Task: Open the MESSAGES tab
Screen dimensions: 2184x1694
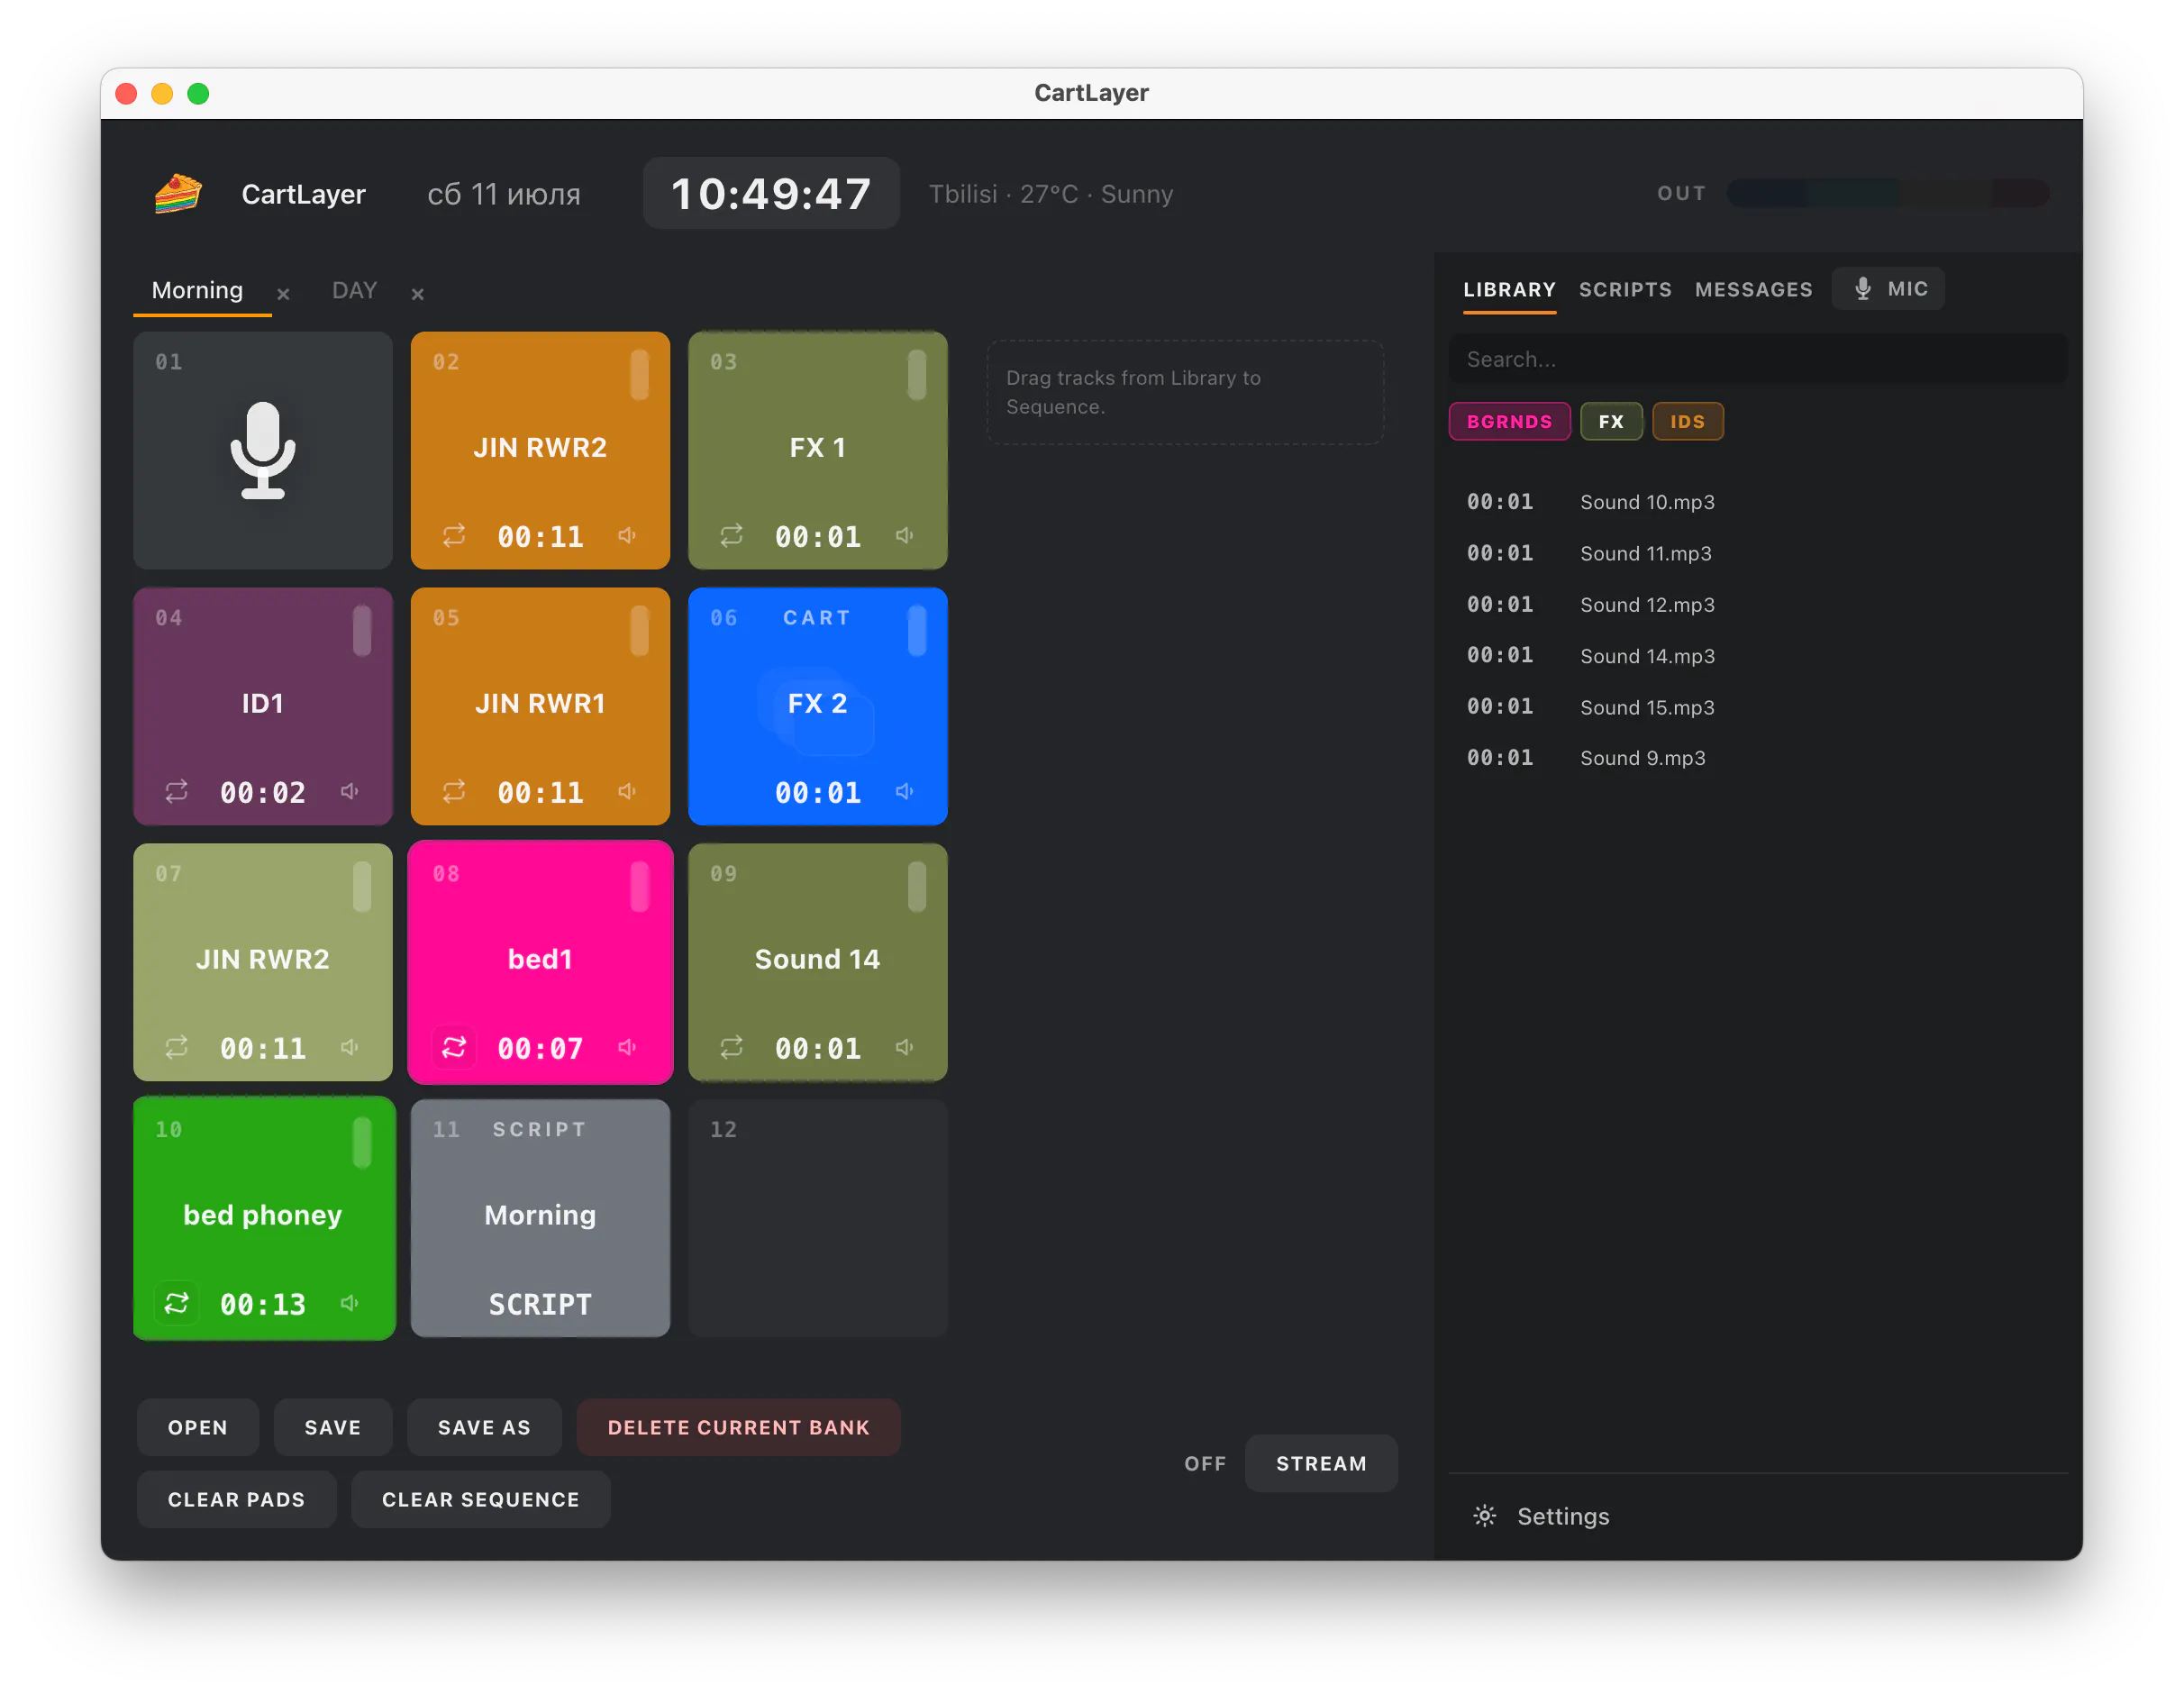Action: [x=1754, y=290]
